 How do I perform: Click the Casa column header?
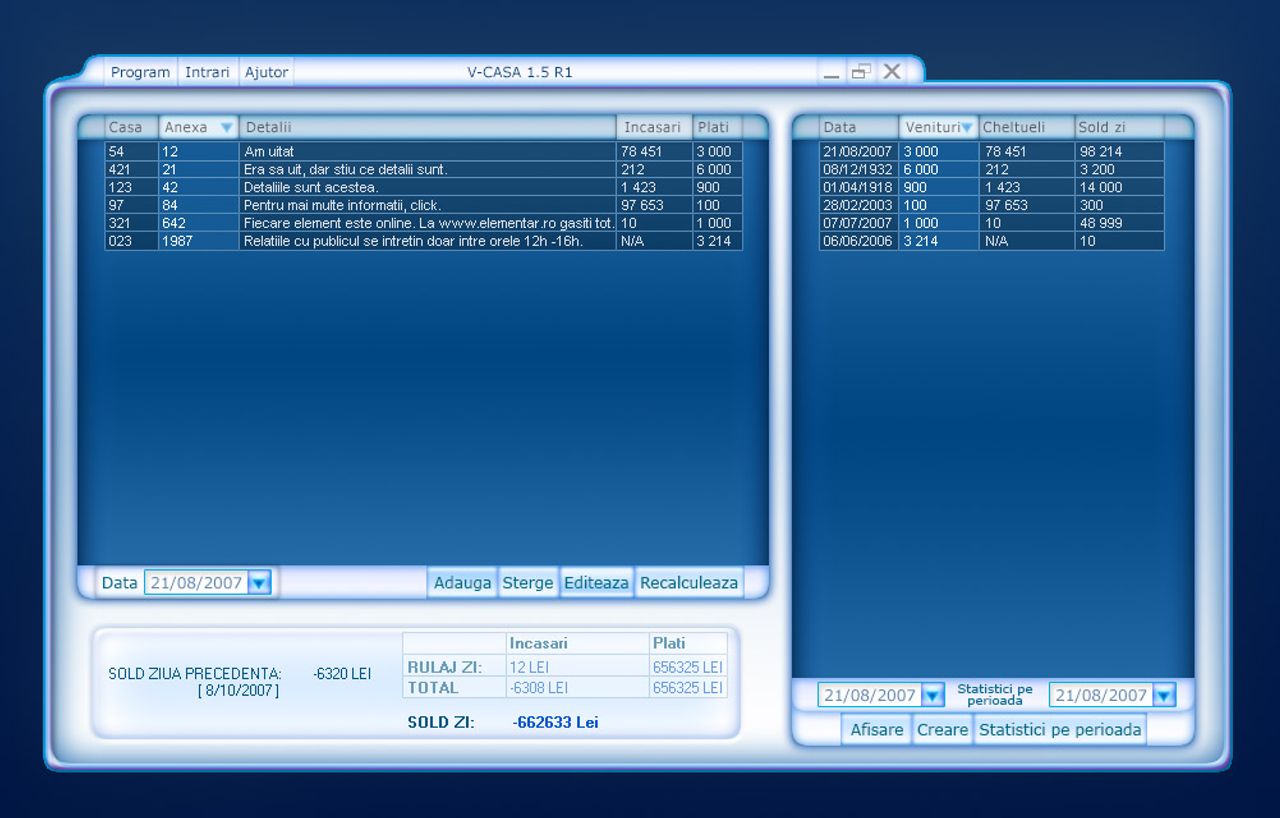[126, 127]
